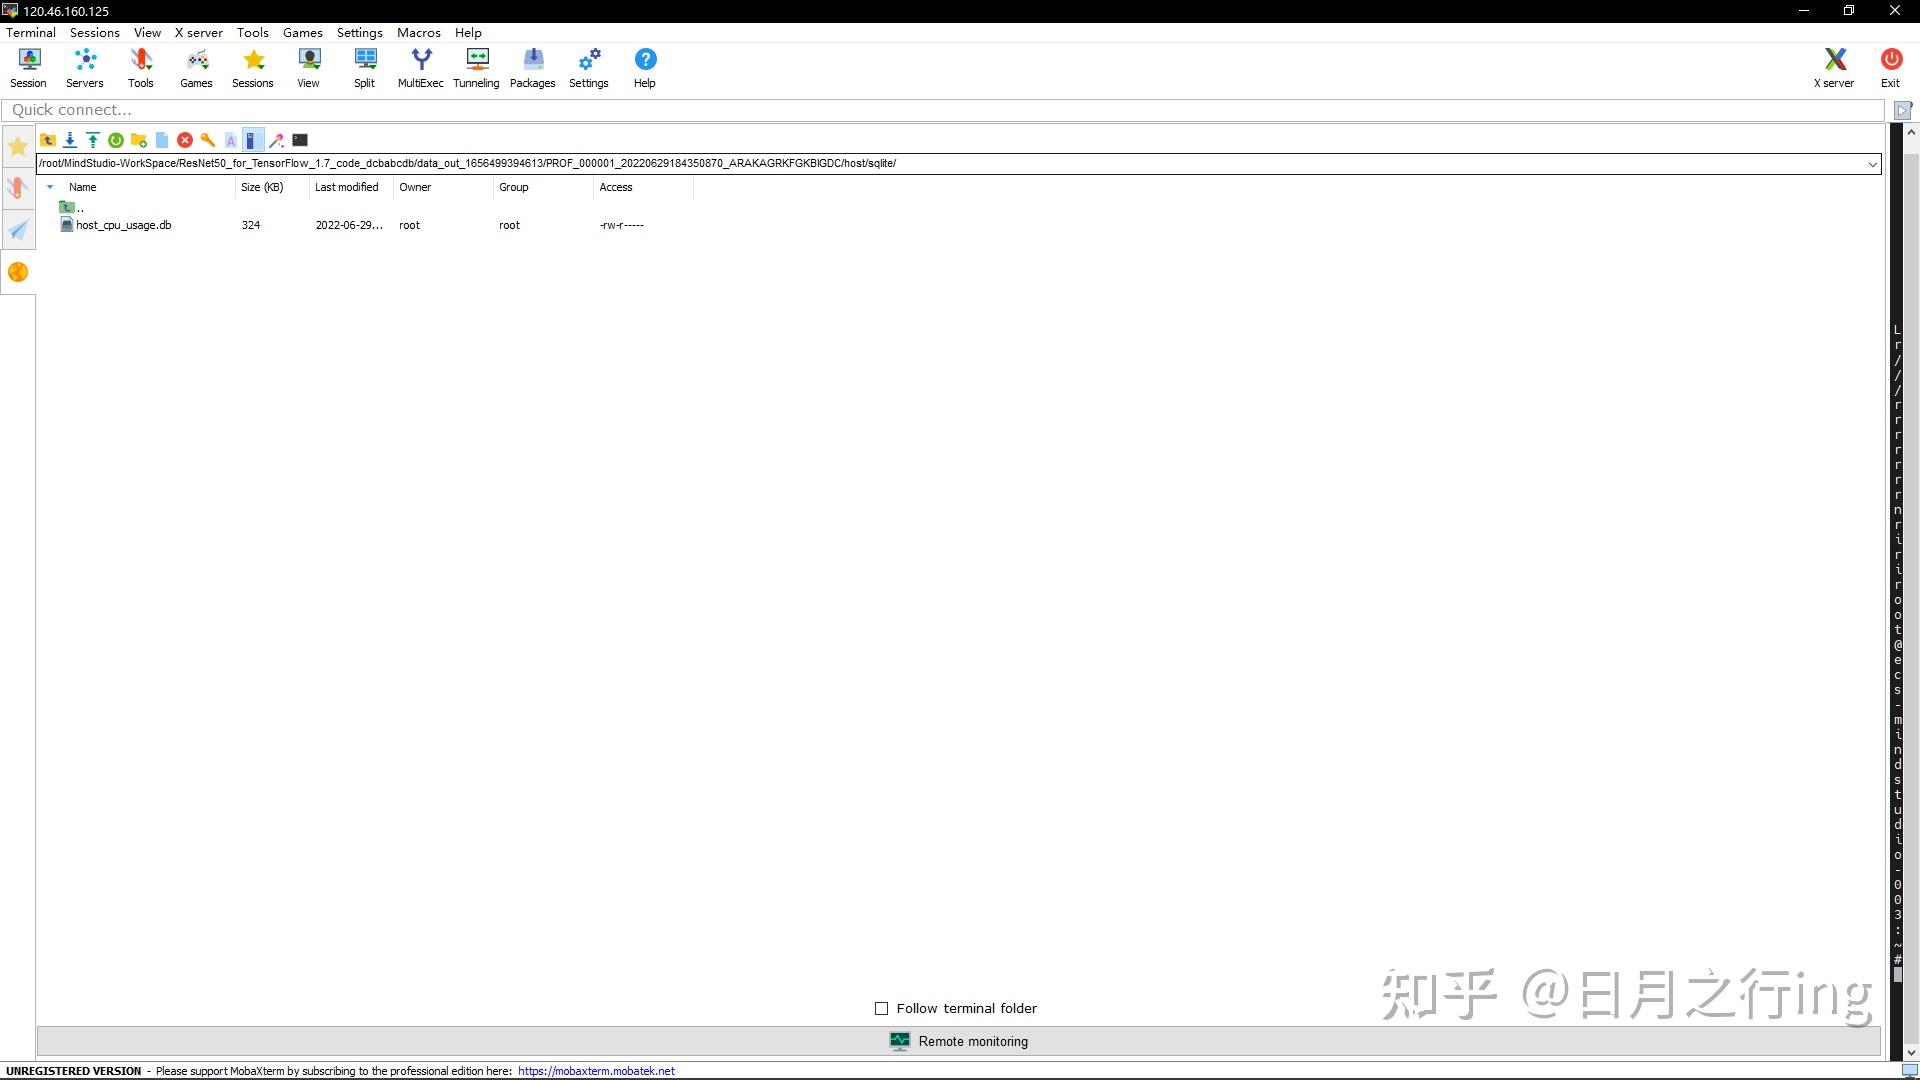Upload files with the upload arrow icon

pos(93,140)
